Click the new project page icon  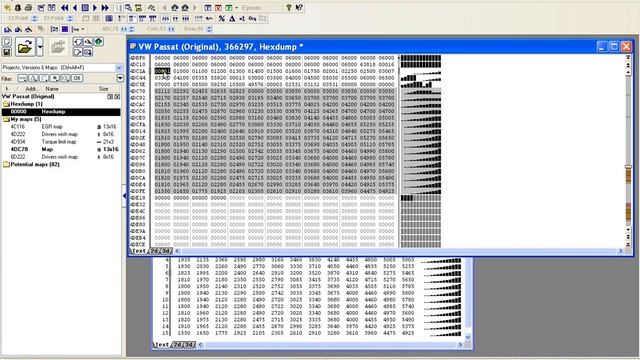[7, 42]
